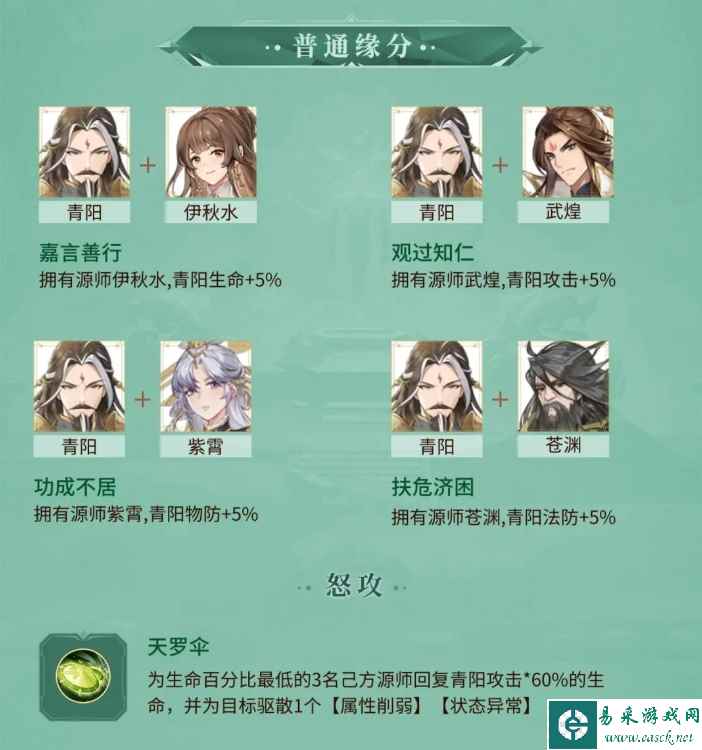
Task: Select 伊秋水 character portrait
Action: 211,152
